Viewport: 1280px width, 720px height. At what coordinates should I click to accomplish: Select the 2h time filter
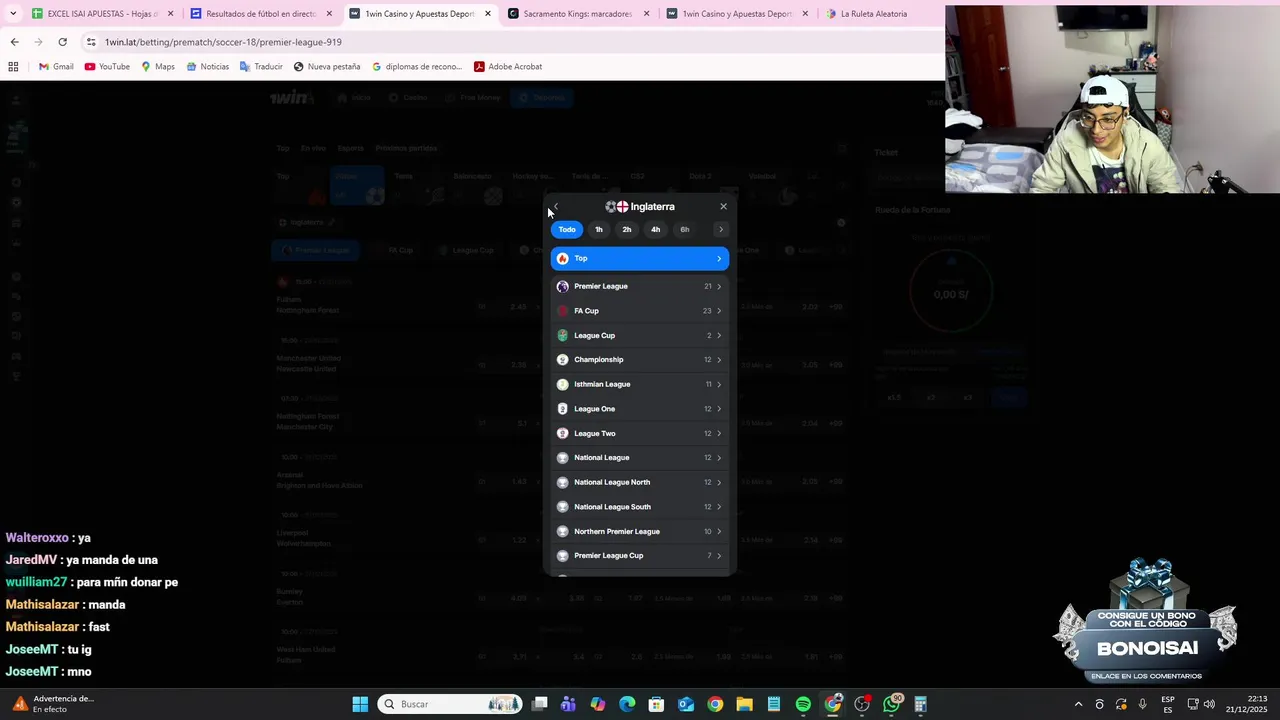627,230
